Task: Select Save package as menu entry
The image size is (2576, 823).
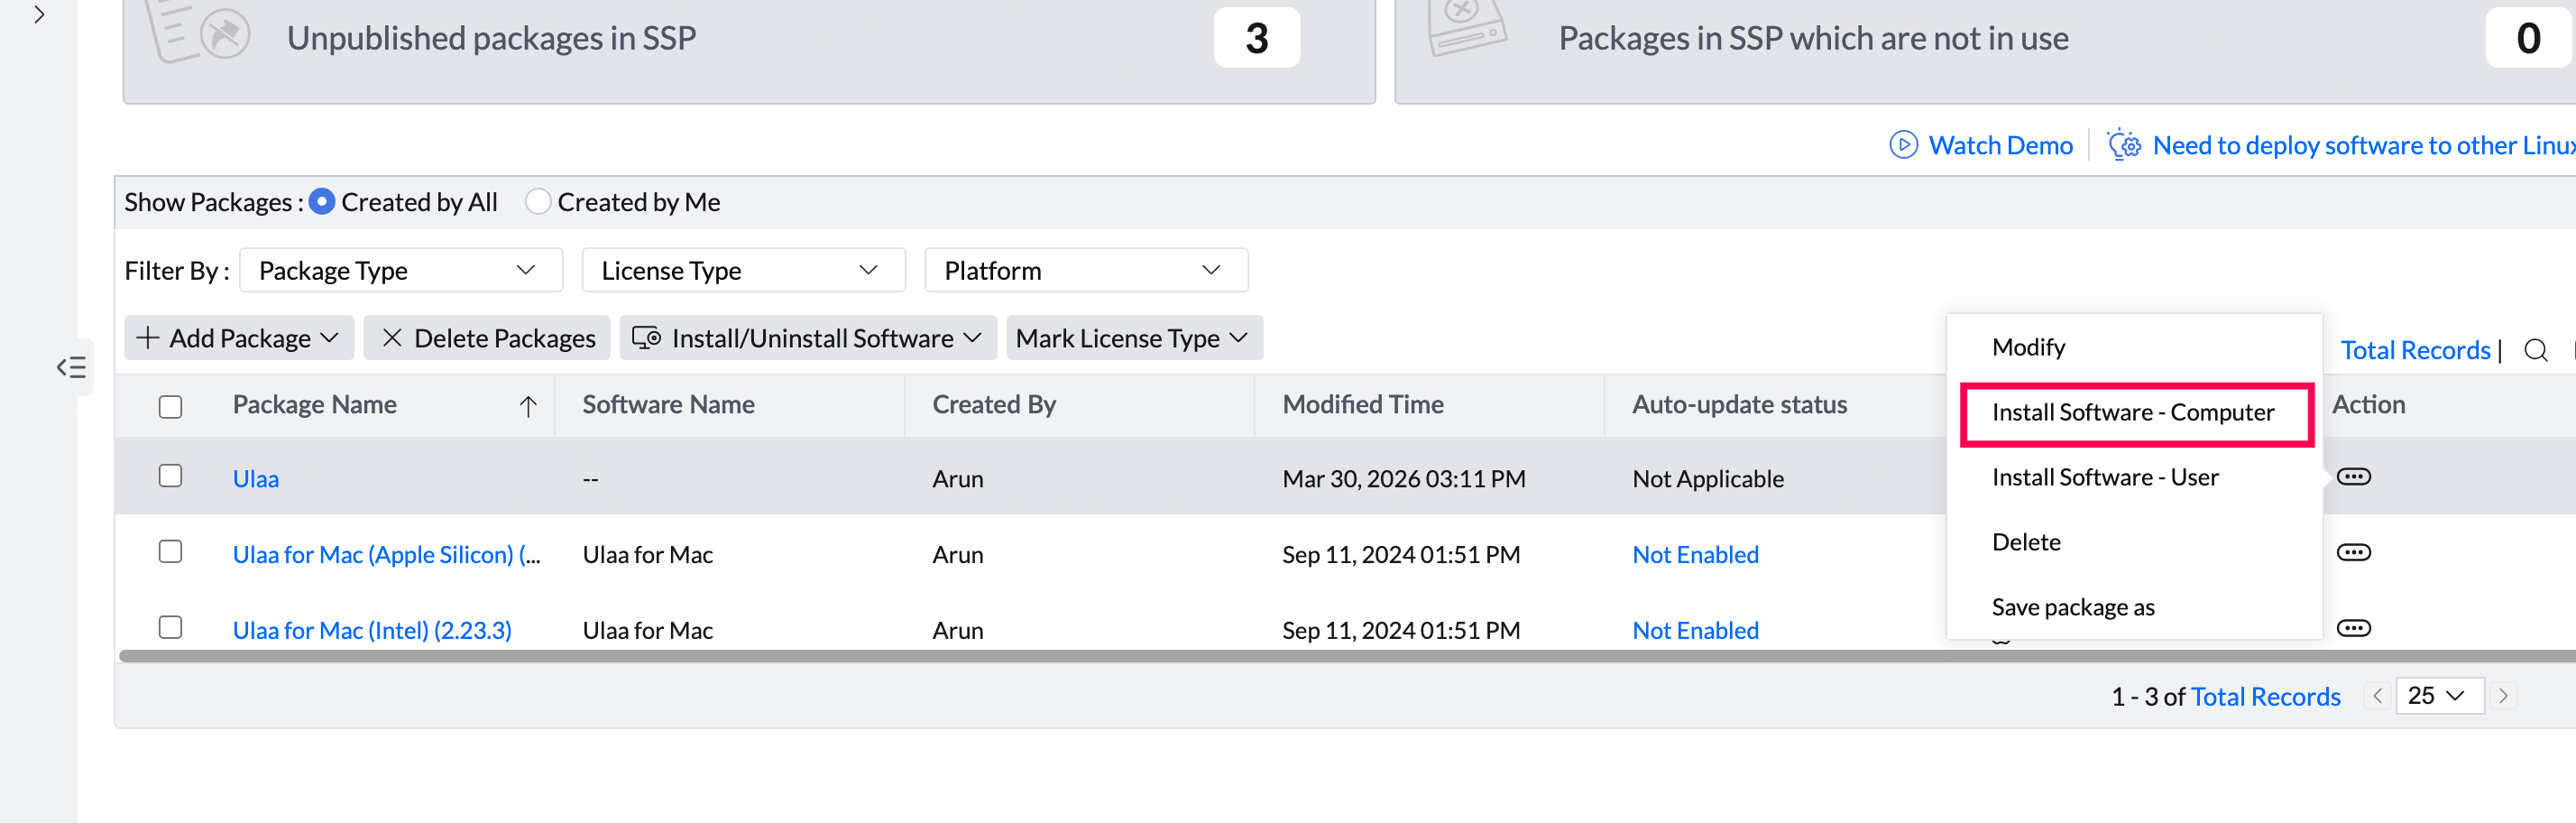Action: tap(2072, 607)
